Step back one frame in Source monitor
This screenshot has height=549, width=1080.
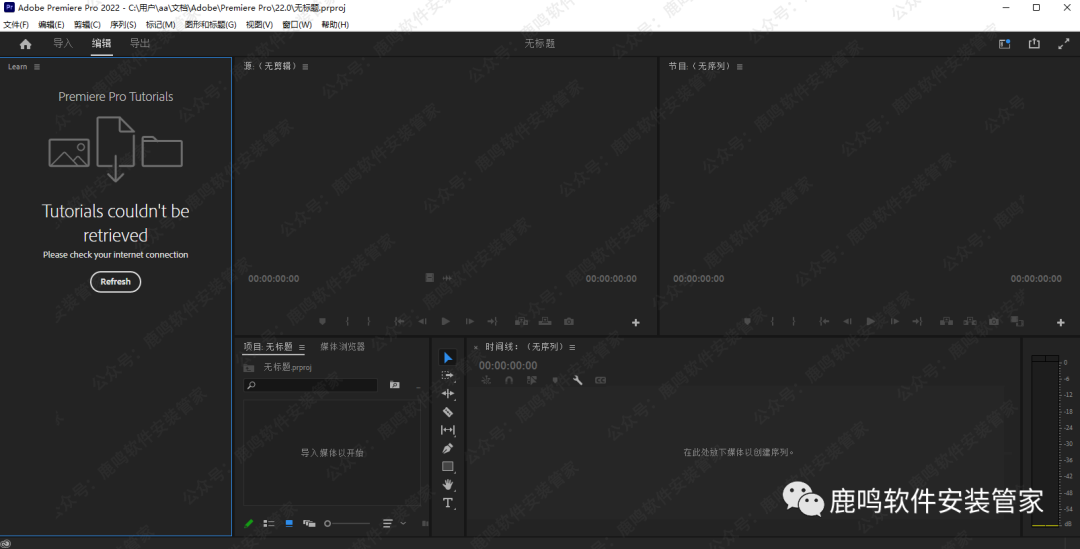click(x=422, y=322)
